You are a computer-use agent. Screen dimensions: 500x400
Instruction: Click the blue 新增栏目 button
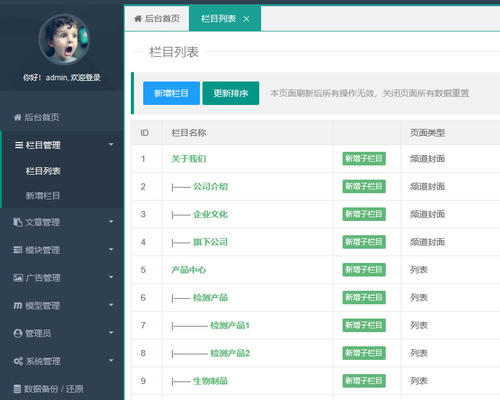tap(172, 93)
